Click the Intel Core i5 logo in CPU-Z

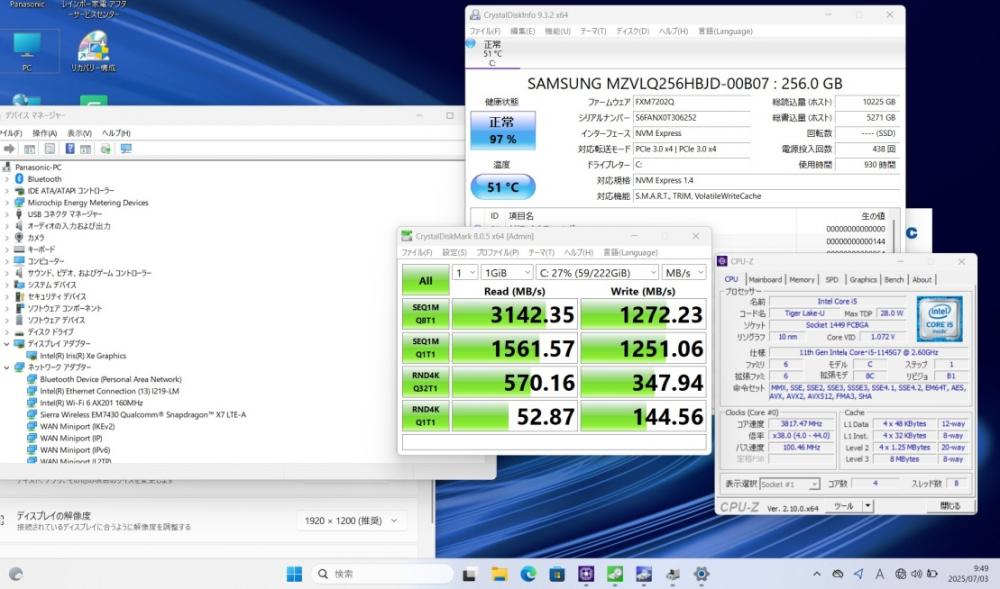click(x=940, y=318)
